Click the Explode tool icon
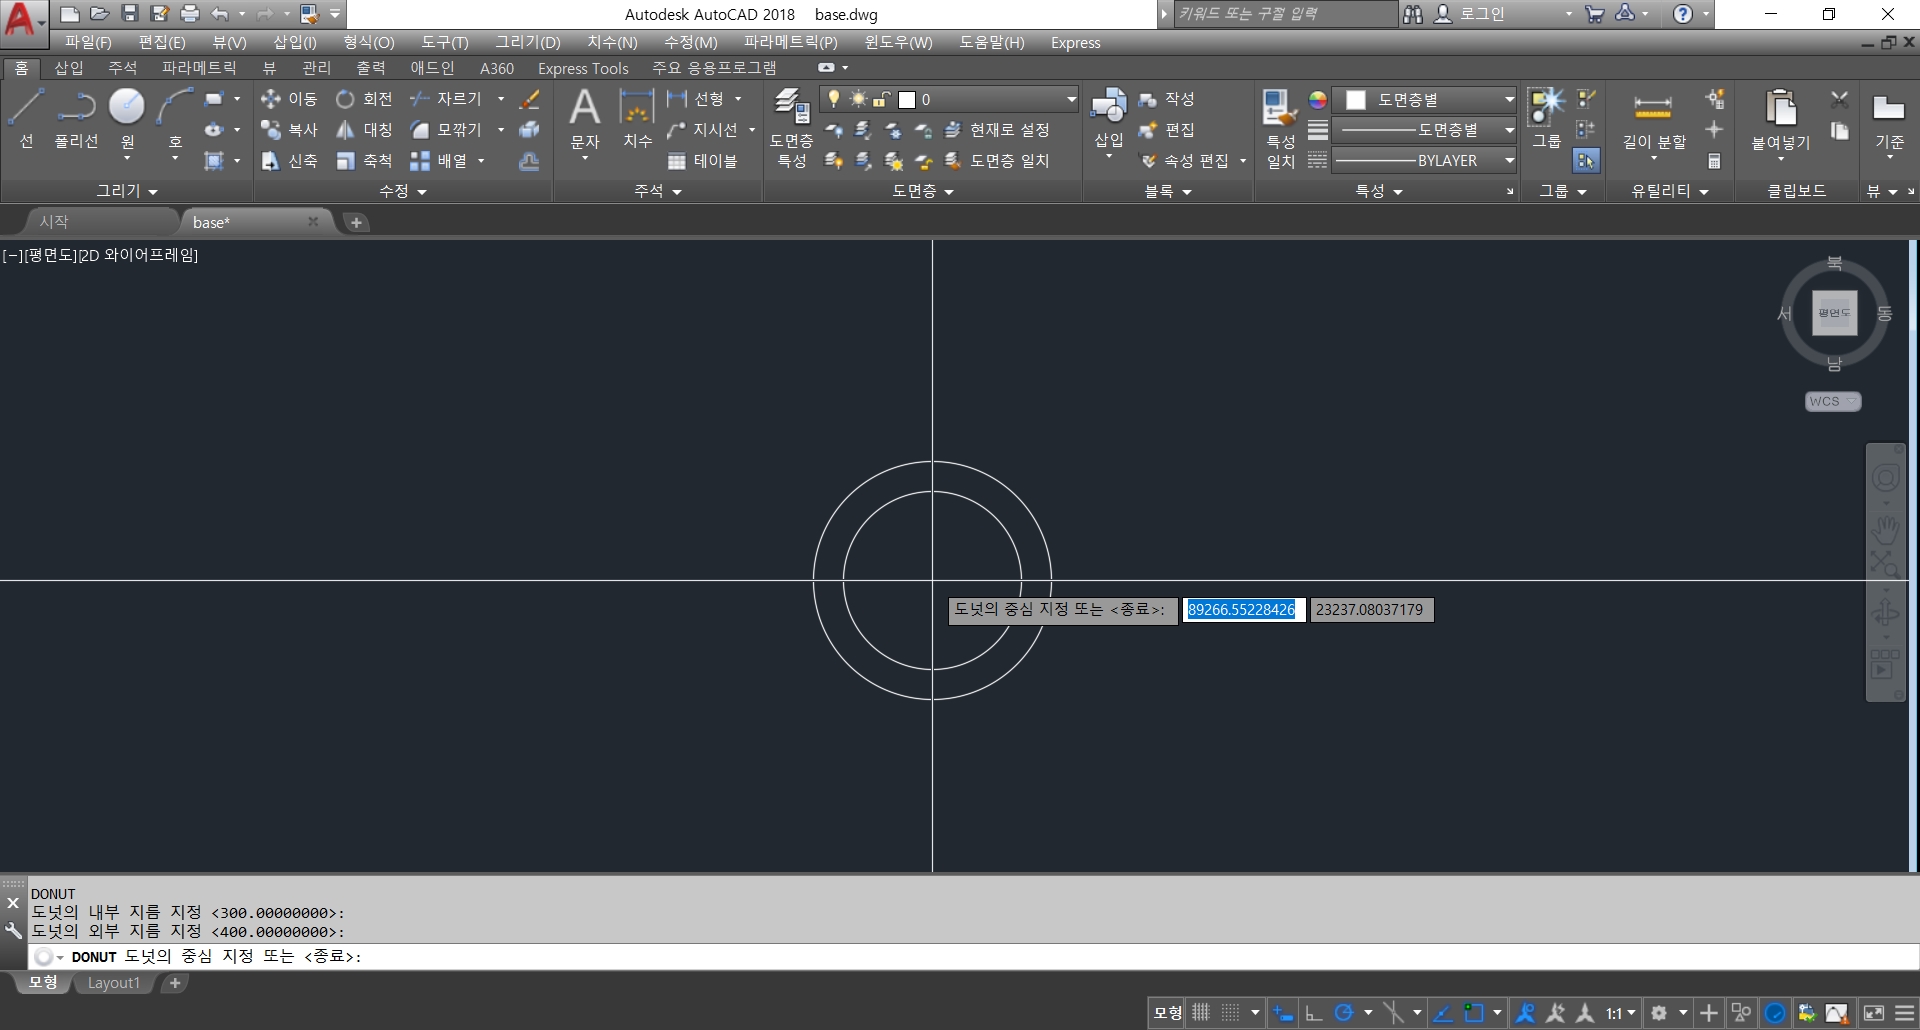 [x=530, y=130]
